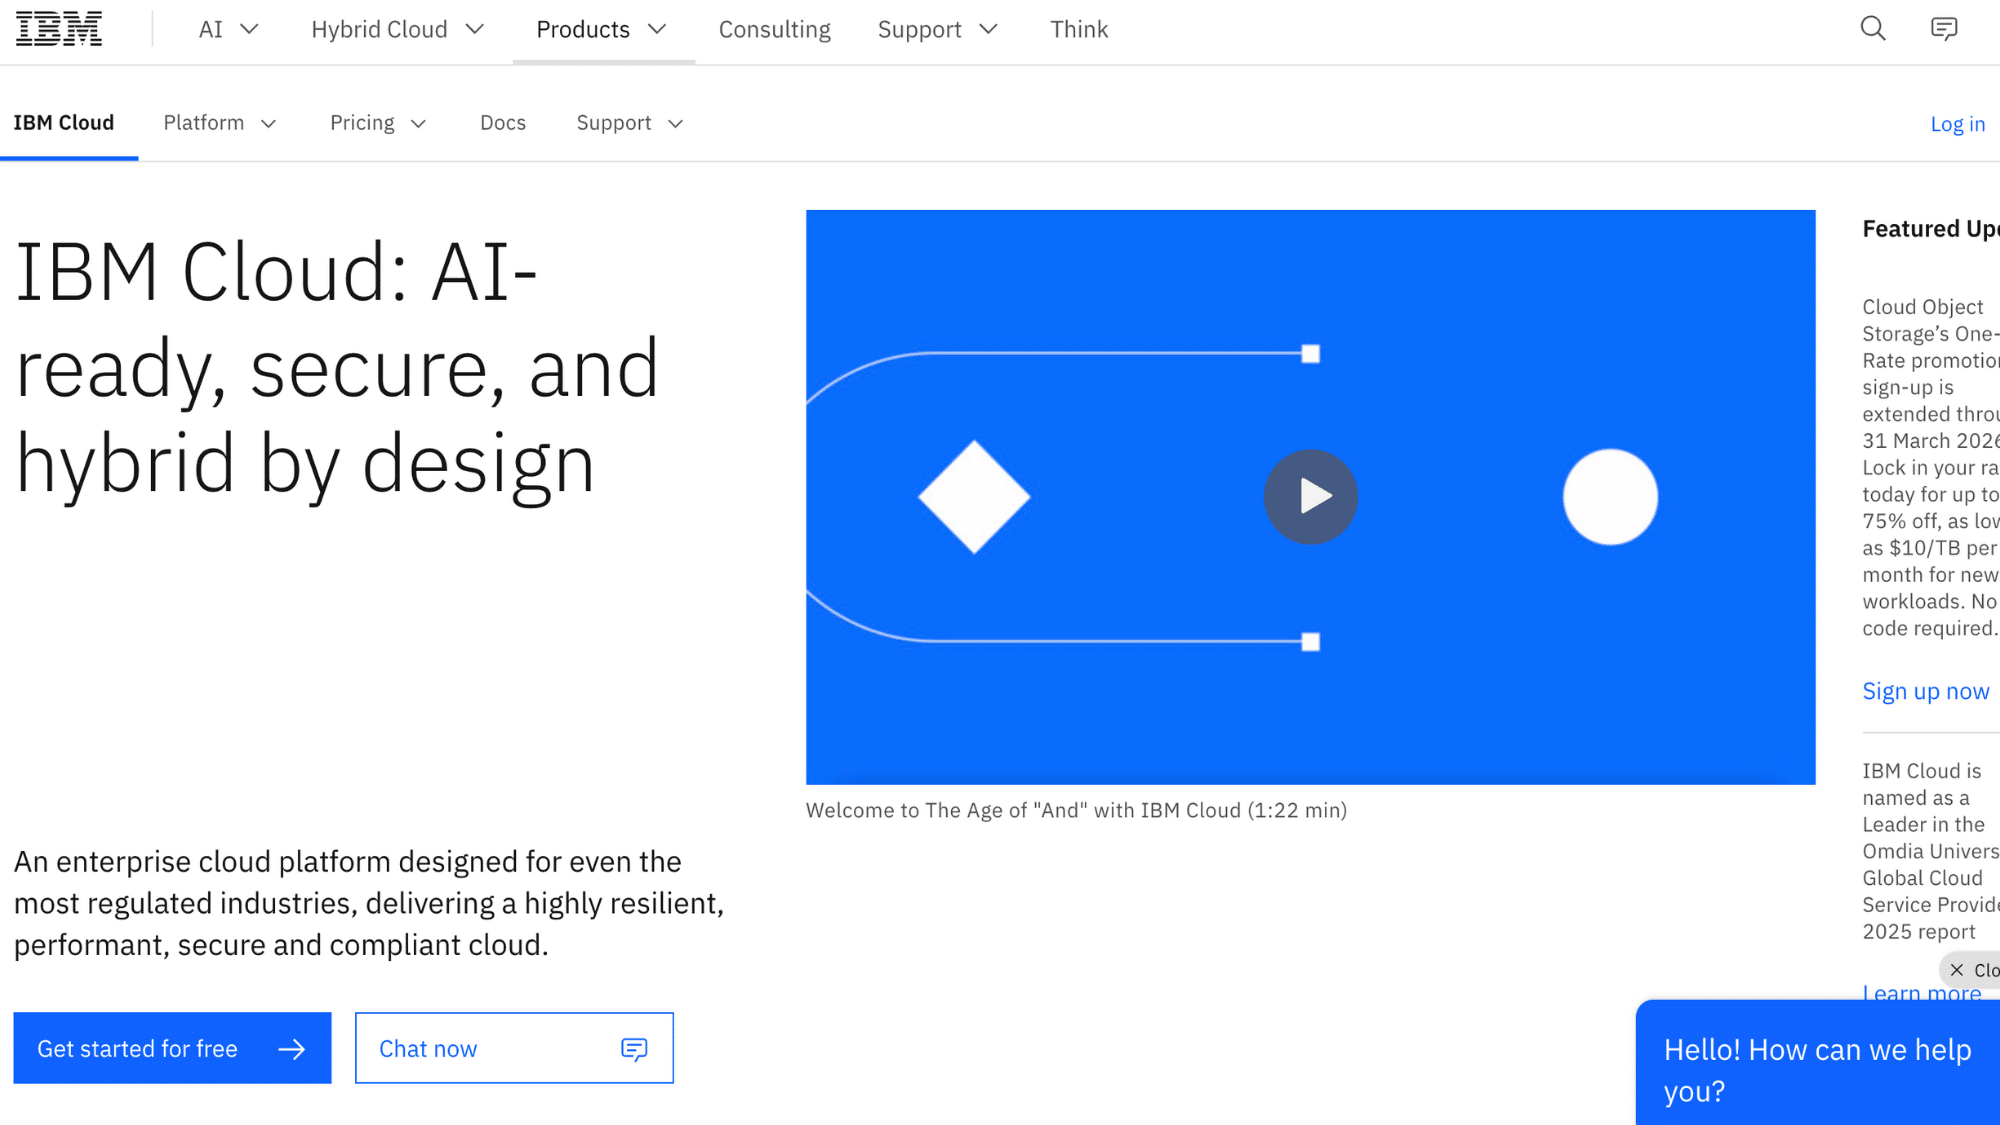Go to the Consulting page
The width and height of the screenshot is (2000, 1125).
coord(774,30)
